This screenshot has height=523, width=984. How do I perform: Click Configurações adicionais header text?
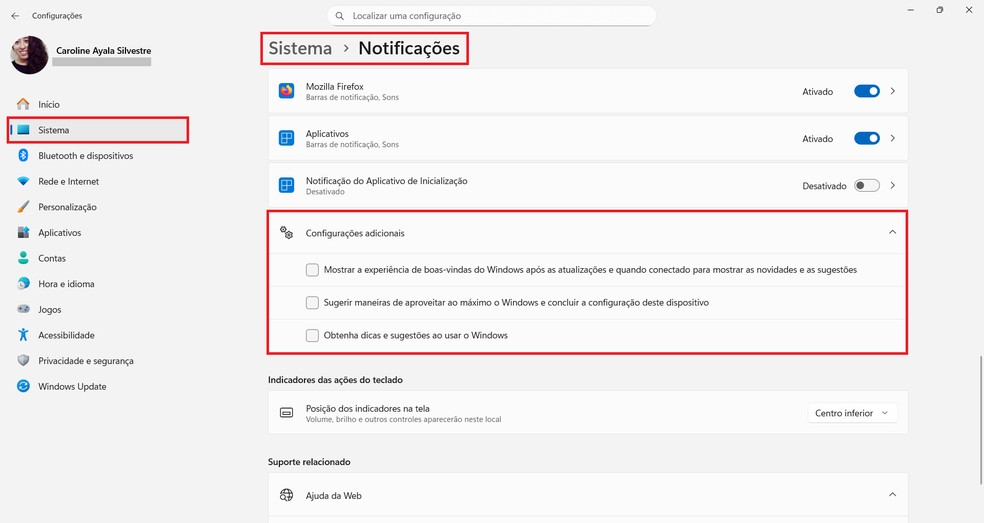pos(355,233)
